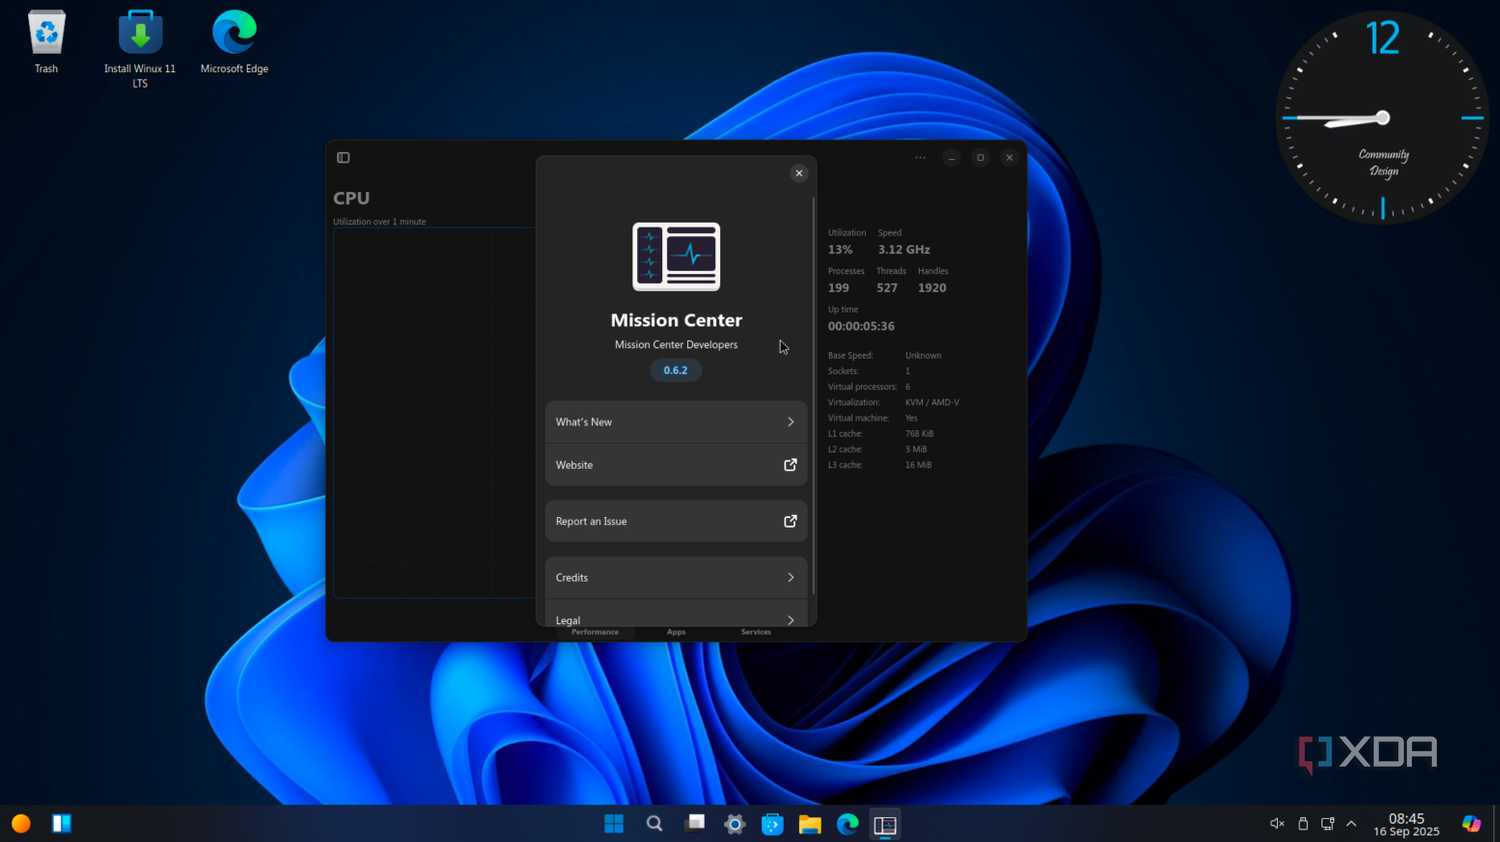Toggle the sidebar in Mission Center window
Image resolution: width=1500 pixels, height=842 pixels.
343,158
